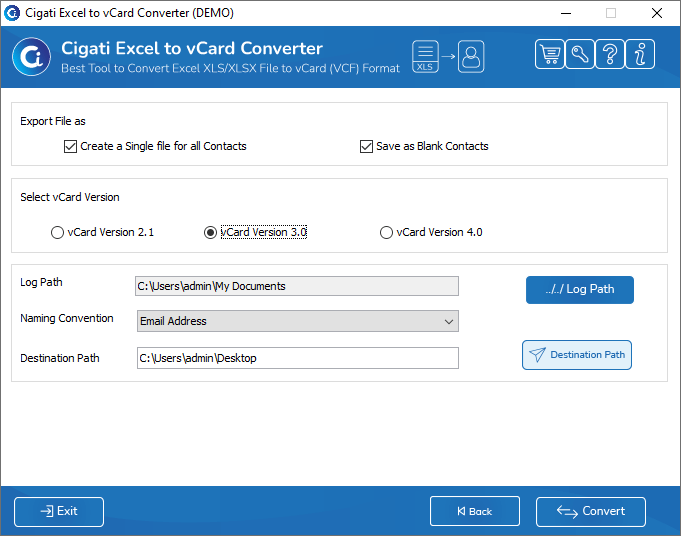
Task: Select vCard Version 2.1 radio button
Action: pyautogui.click(x=57, y=232)
